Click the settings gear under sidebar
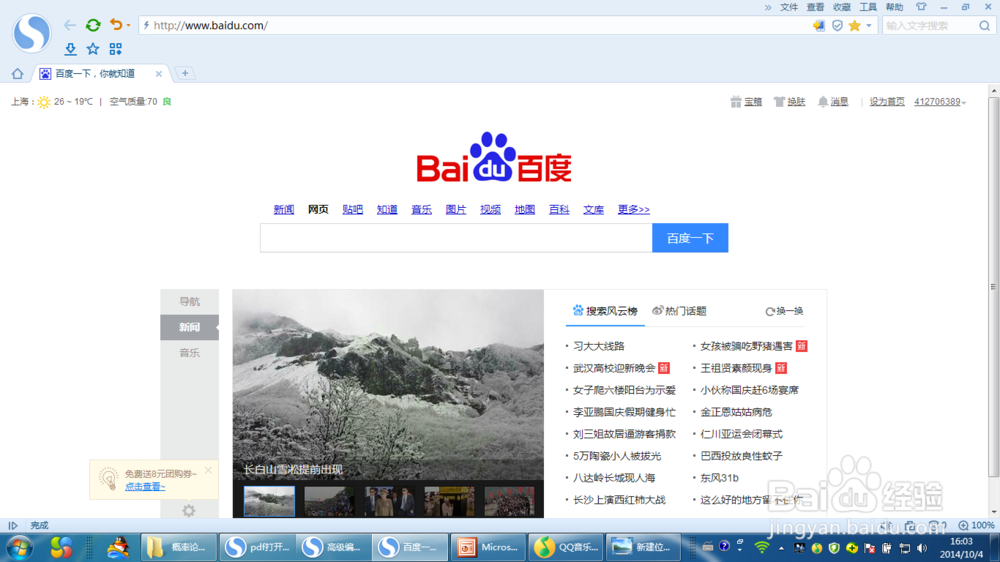The image size is (1000, 562). pos(189,510)
